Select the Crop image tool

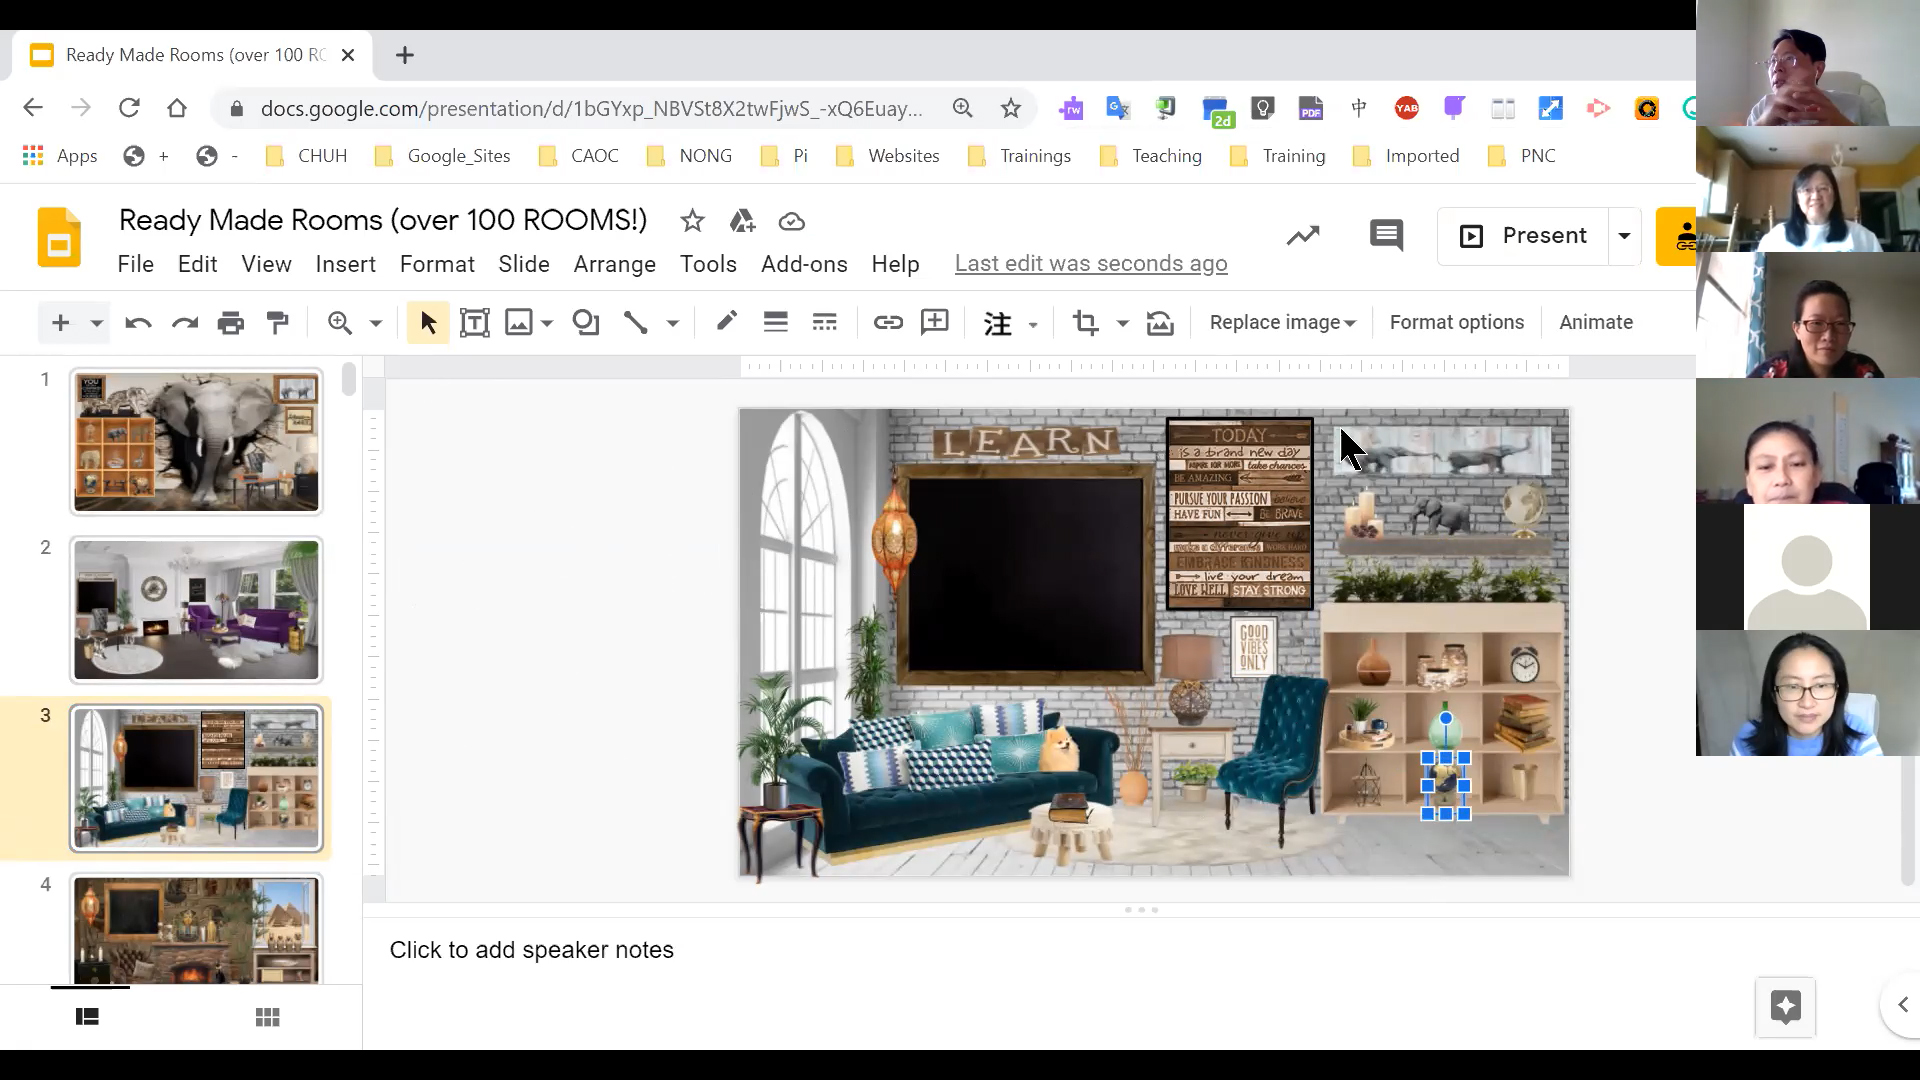[1085, 322]
